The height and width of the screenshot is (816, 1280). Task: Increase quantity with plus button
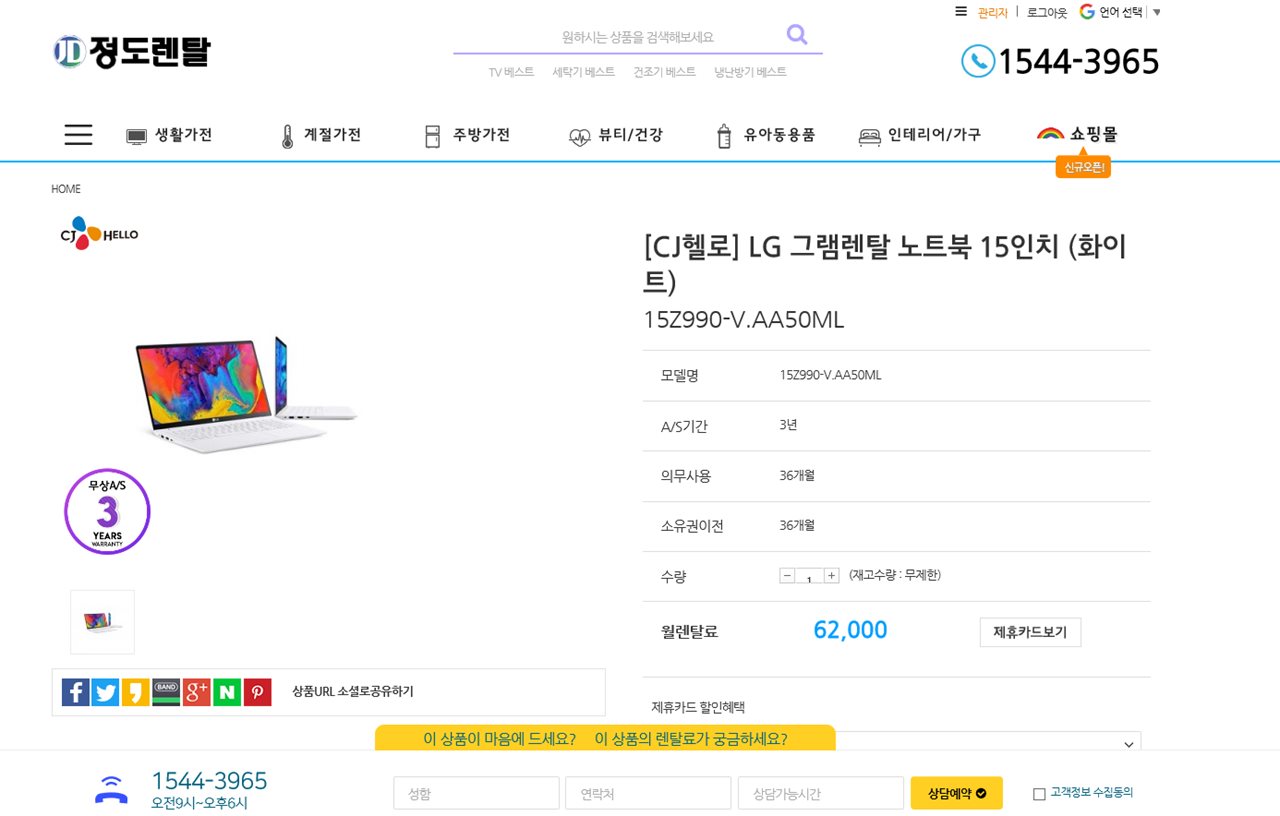point(831,576)
